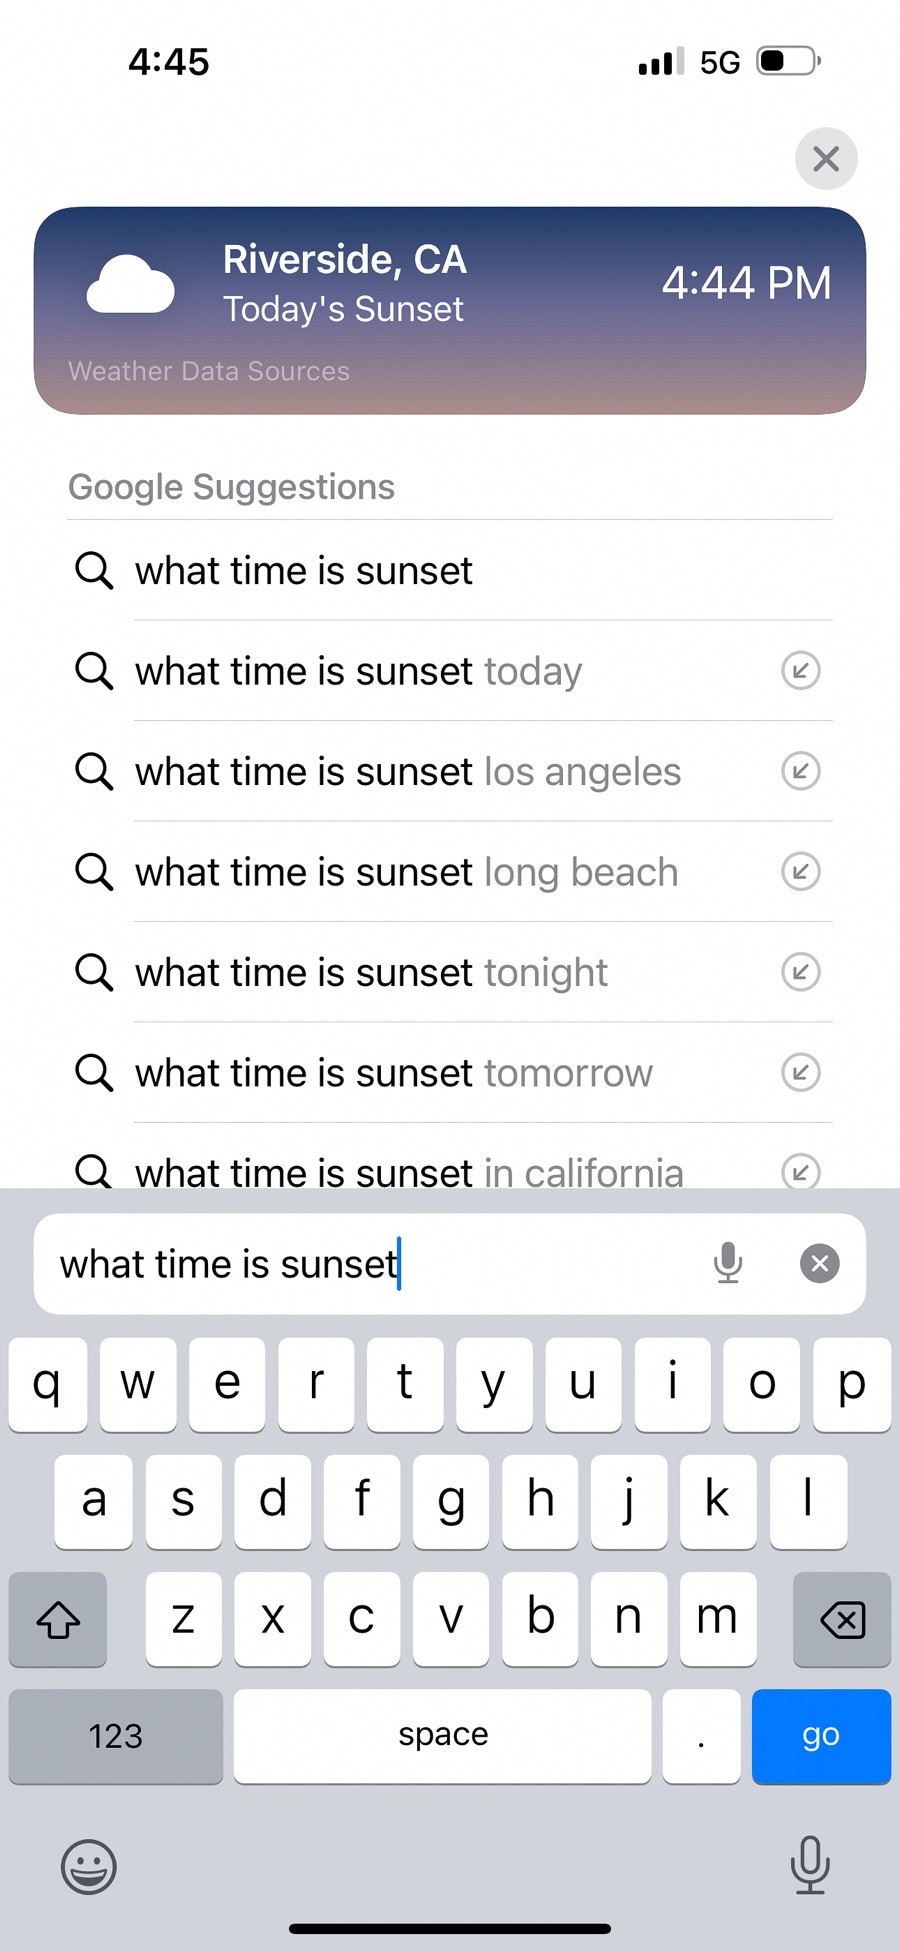
Task: Fill in suggestion arrow for 'sunset tonight'
Action: pos(800,972)
